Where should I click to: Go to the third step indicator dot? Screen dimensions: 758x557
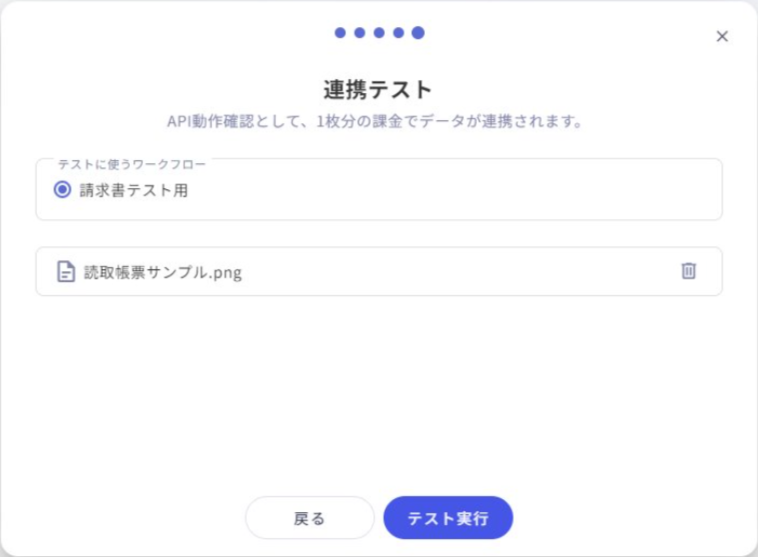click(x=379, y=32)
